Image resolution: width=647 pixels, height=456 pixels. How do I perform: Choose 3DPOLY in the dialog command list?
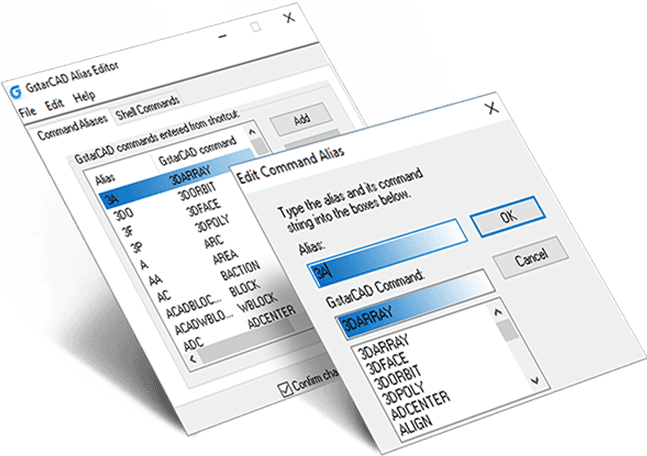point(403,393)
